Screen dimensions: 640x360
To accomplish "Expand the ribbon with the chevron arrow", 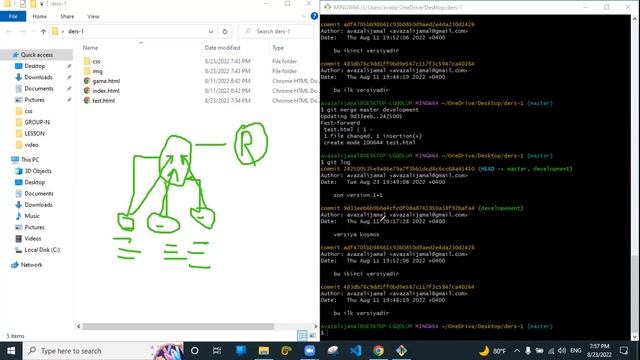I will click(x=304, y=16).
